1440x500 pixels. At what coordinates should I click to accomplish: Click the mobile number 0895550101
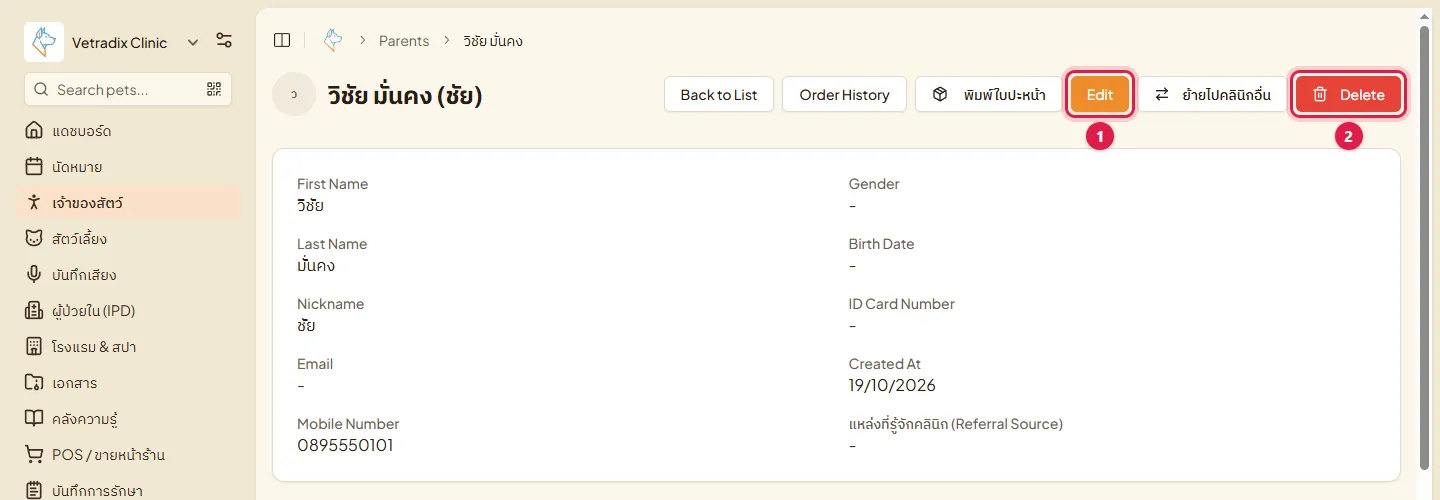pyautogui.click(x=345, y=445)
